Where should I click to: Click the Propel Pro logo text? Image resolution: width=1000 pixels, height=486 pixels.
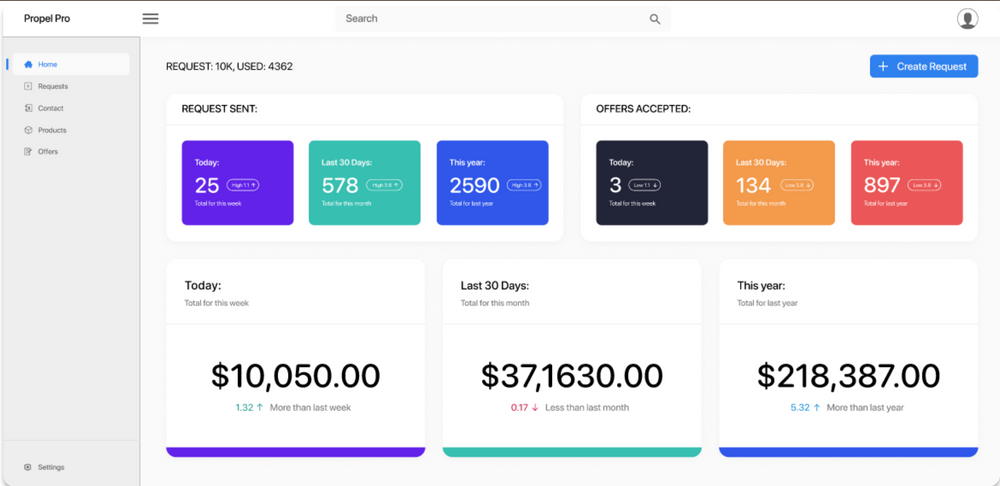coord(47,18)
